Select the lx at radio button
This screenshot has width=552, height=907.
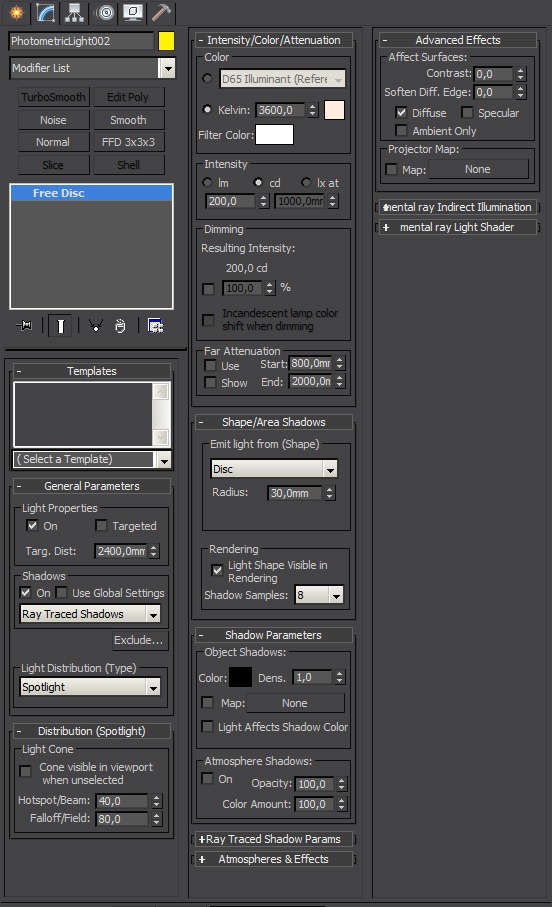click(x=306, y=183)
